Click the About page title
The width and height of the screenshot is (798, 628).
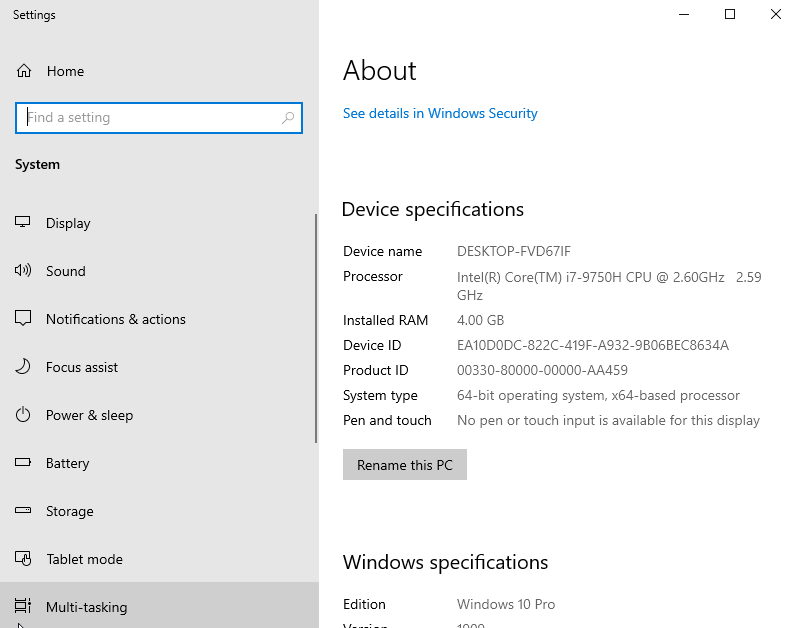coord(380,70)
